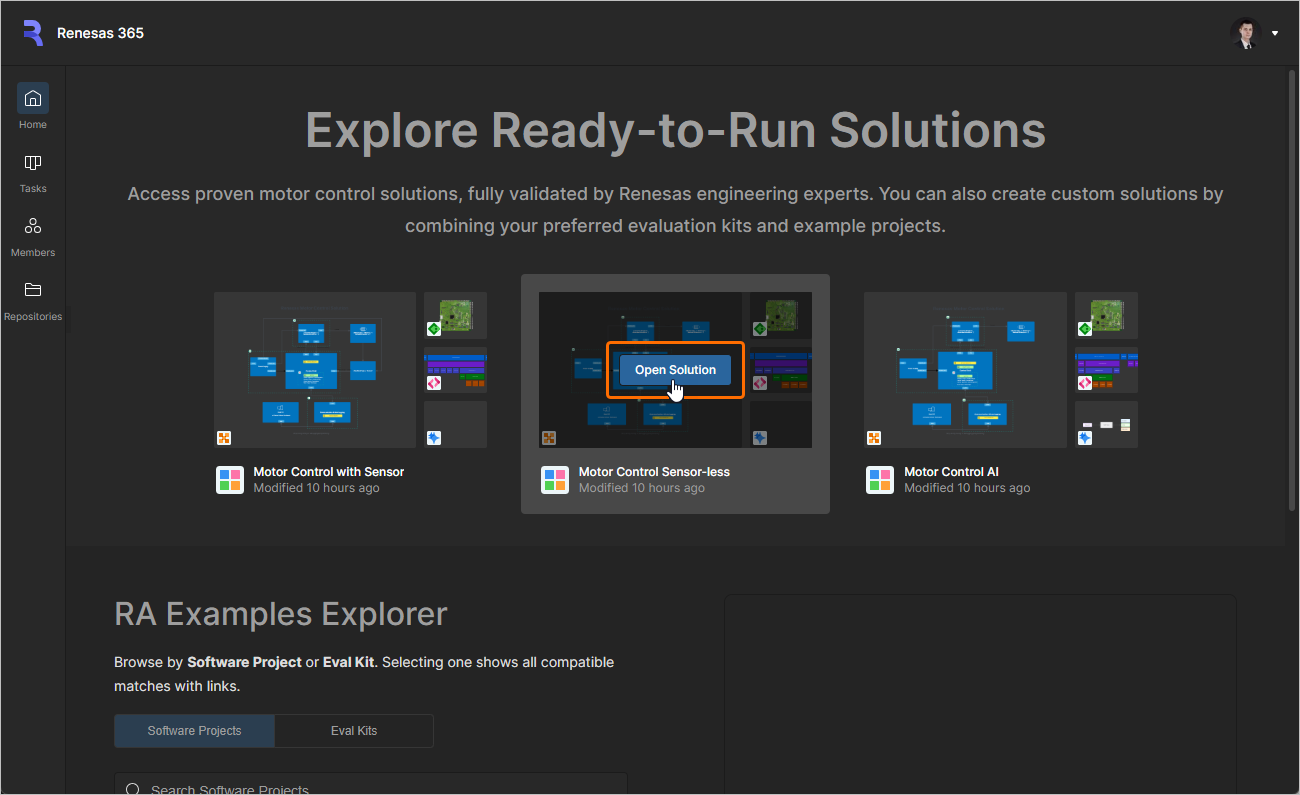
Task: Click the Renesas 365 logo icon
Action: 33,33
